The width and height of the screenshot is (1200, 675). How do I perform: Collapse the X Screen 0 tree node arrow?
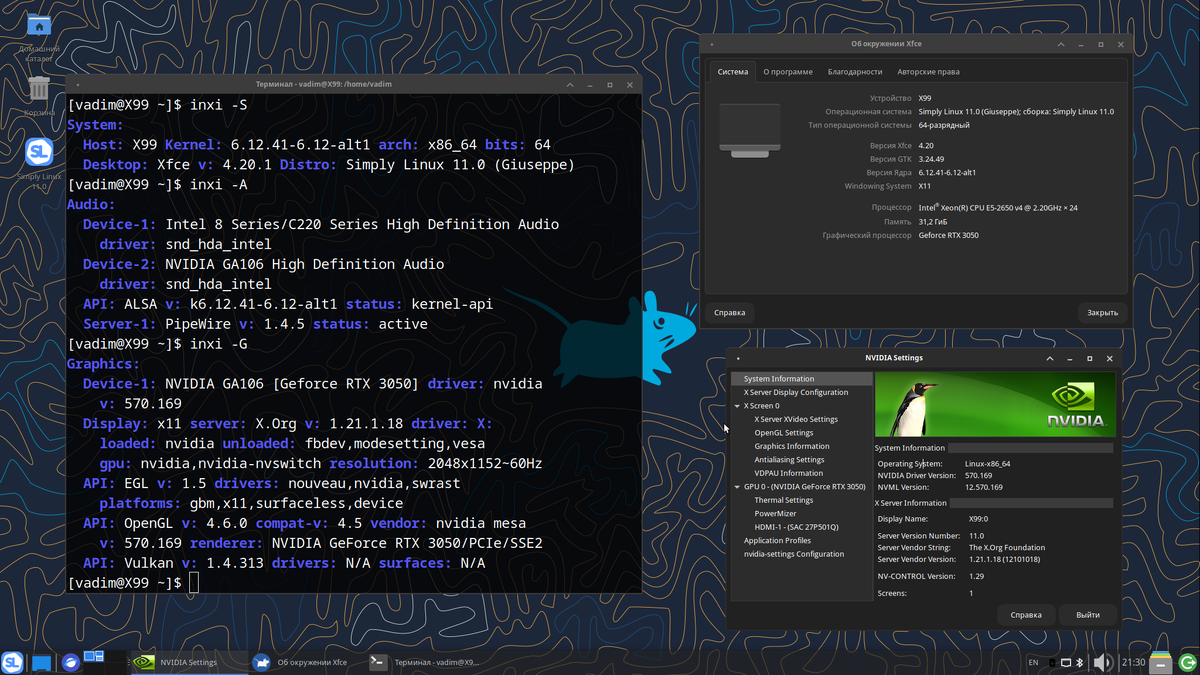click(x=738, y=406)
